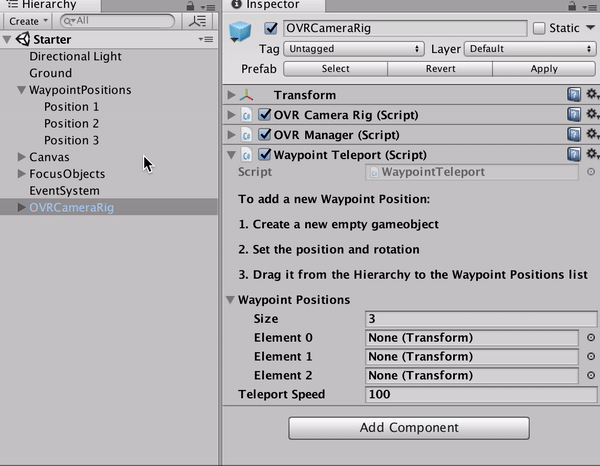Open Waypoint Teleport help reference
Screen dimensions: 600x466
pyautogui.click(x=574, y=154)
